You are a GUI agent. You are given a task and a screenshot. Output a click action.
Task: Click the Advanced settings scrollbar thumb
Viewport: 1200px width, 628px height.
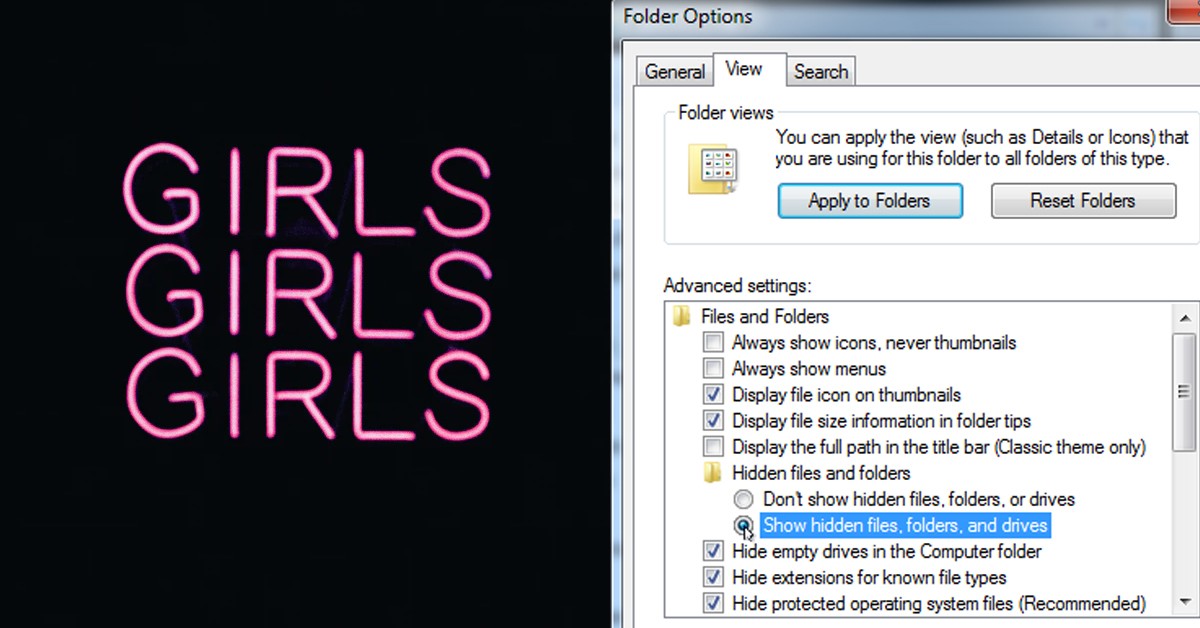pyautogui.click(x=1185, y=390)
